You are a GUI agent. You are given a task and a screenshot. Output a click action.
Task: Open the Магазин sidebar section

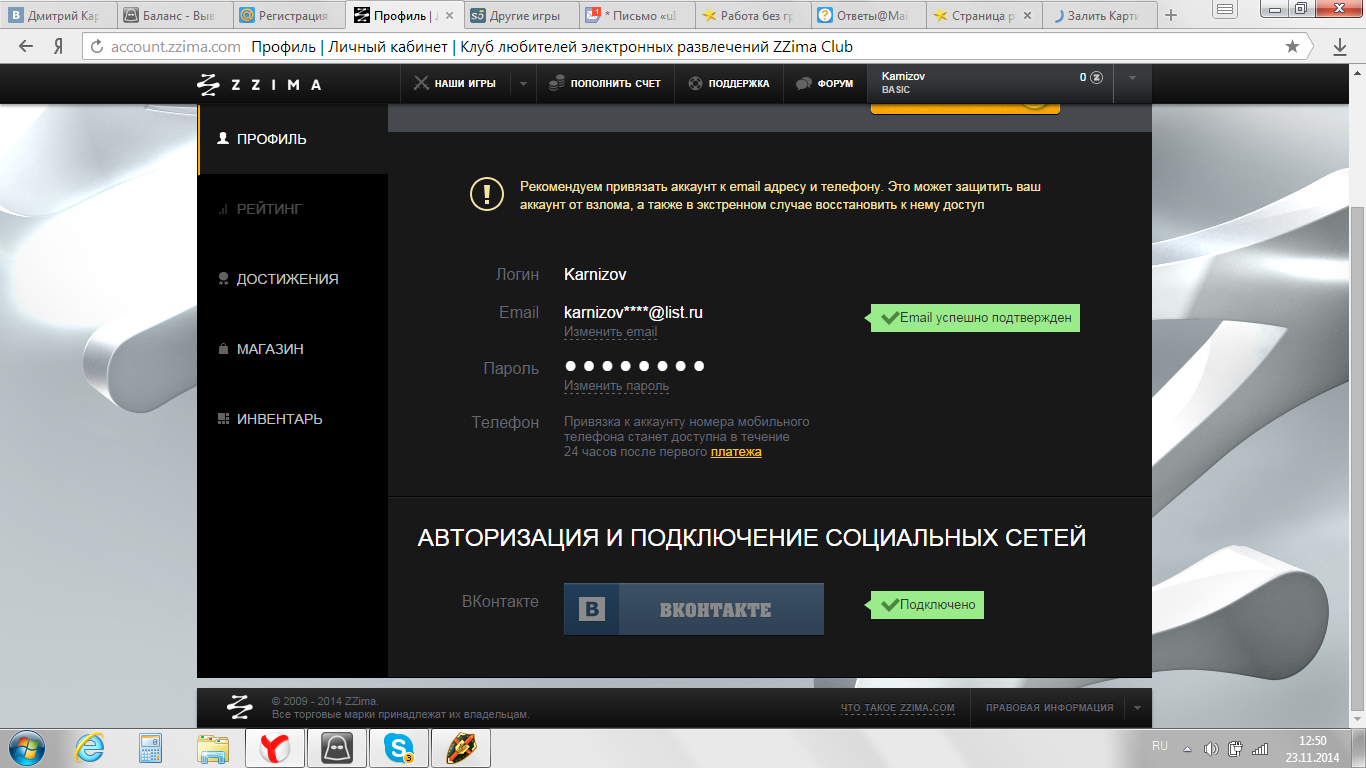click(293, 349)
